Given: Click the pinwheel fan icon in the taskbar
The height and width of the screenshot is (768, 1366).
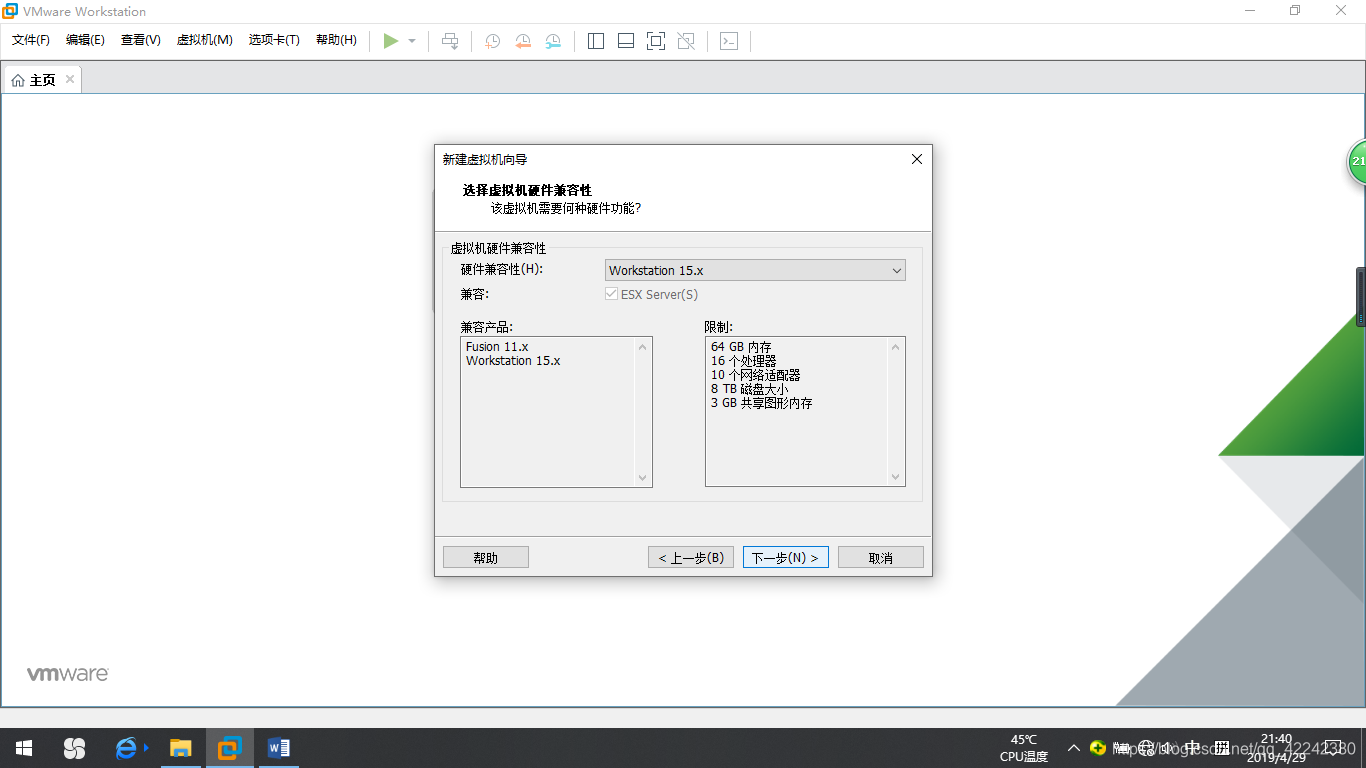Looking at the screenshot, I should tap(75, 748).
